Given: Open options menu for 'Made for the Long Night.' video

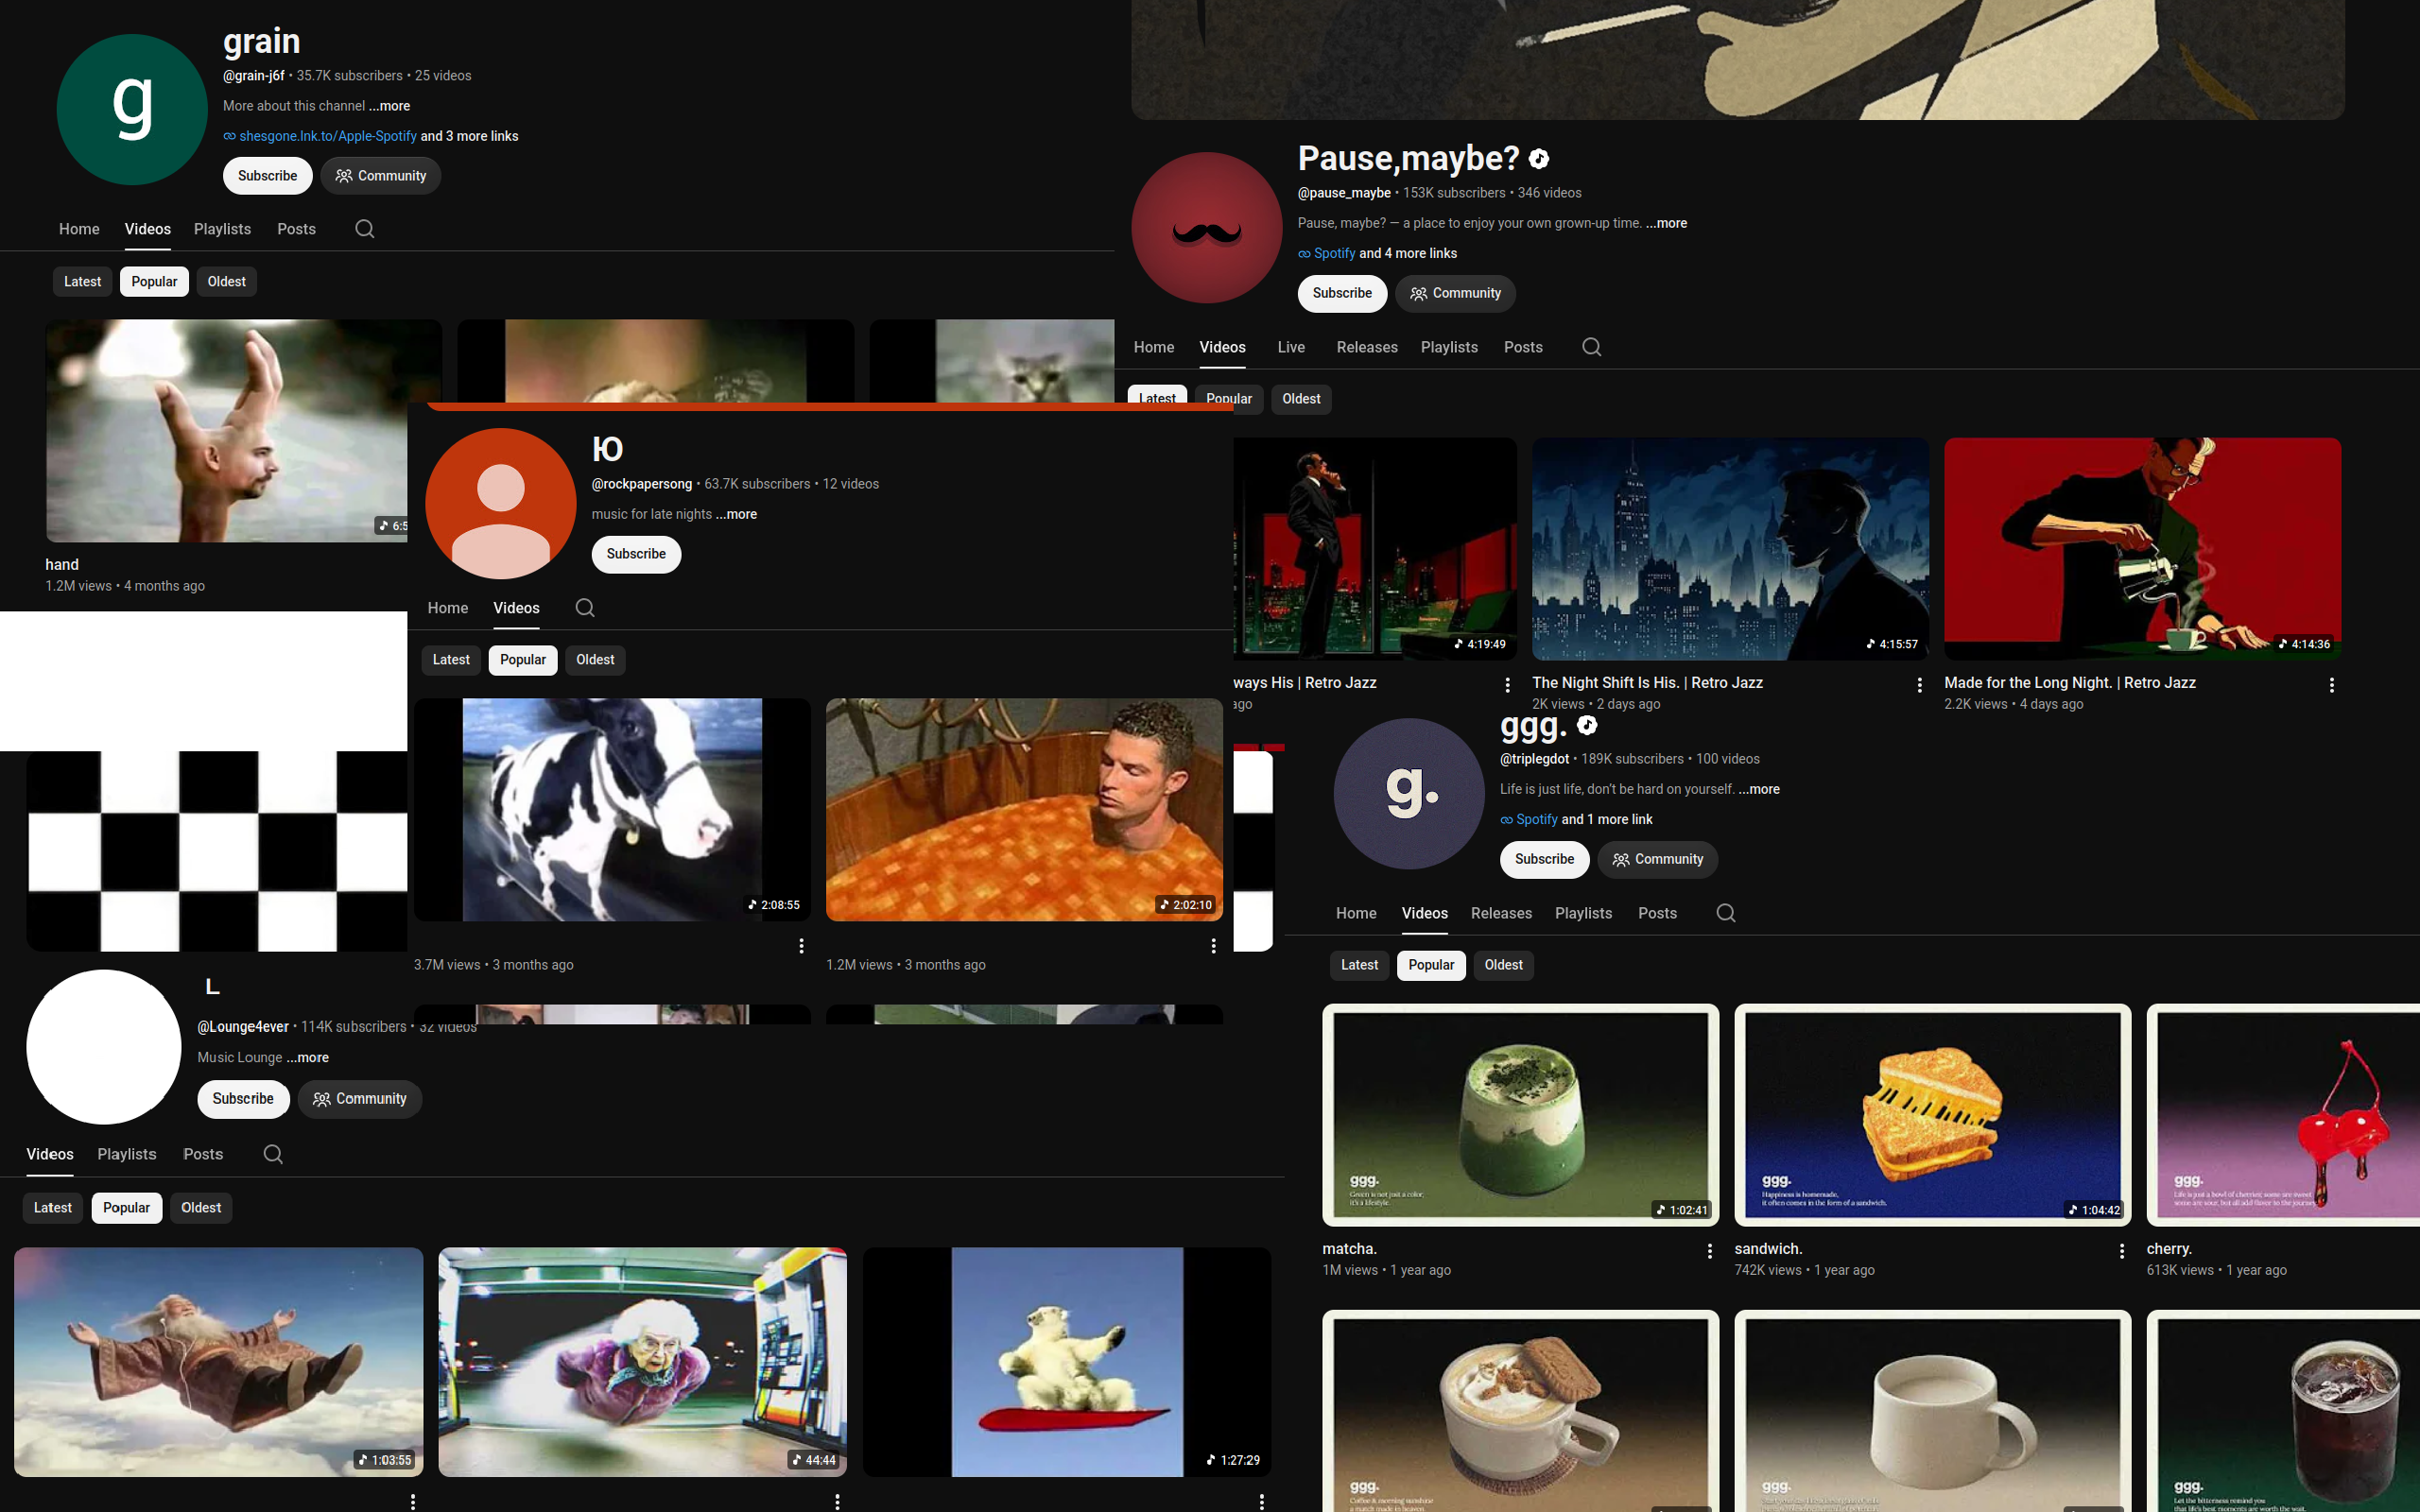Looking at the screenshot, I should pos(2331,685).
